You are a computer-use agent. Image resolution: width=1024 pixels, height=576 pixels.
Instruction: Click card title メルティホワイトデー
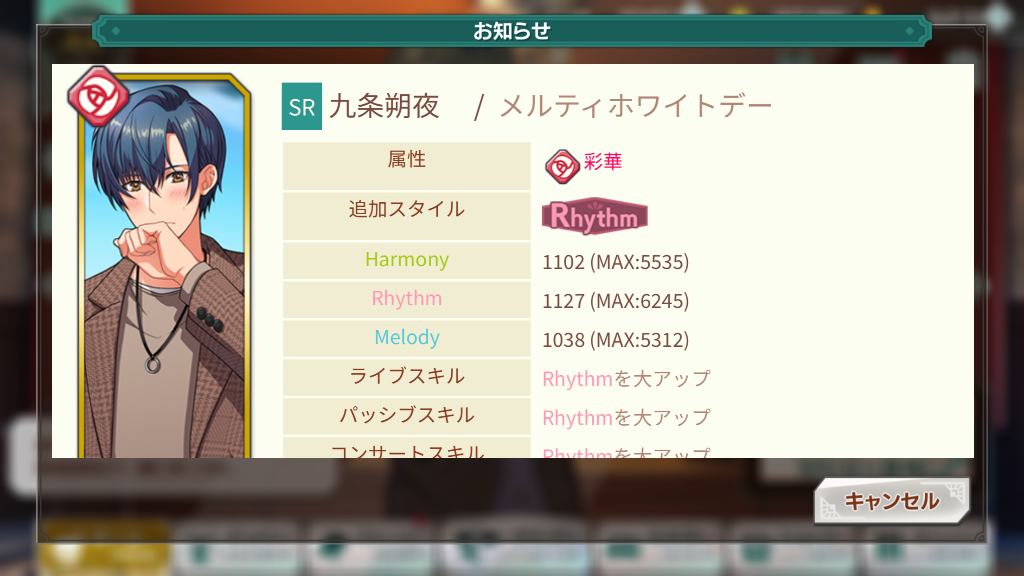click(635, 106)
